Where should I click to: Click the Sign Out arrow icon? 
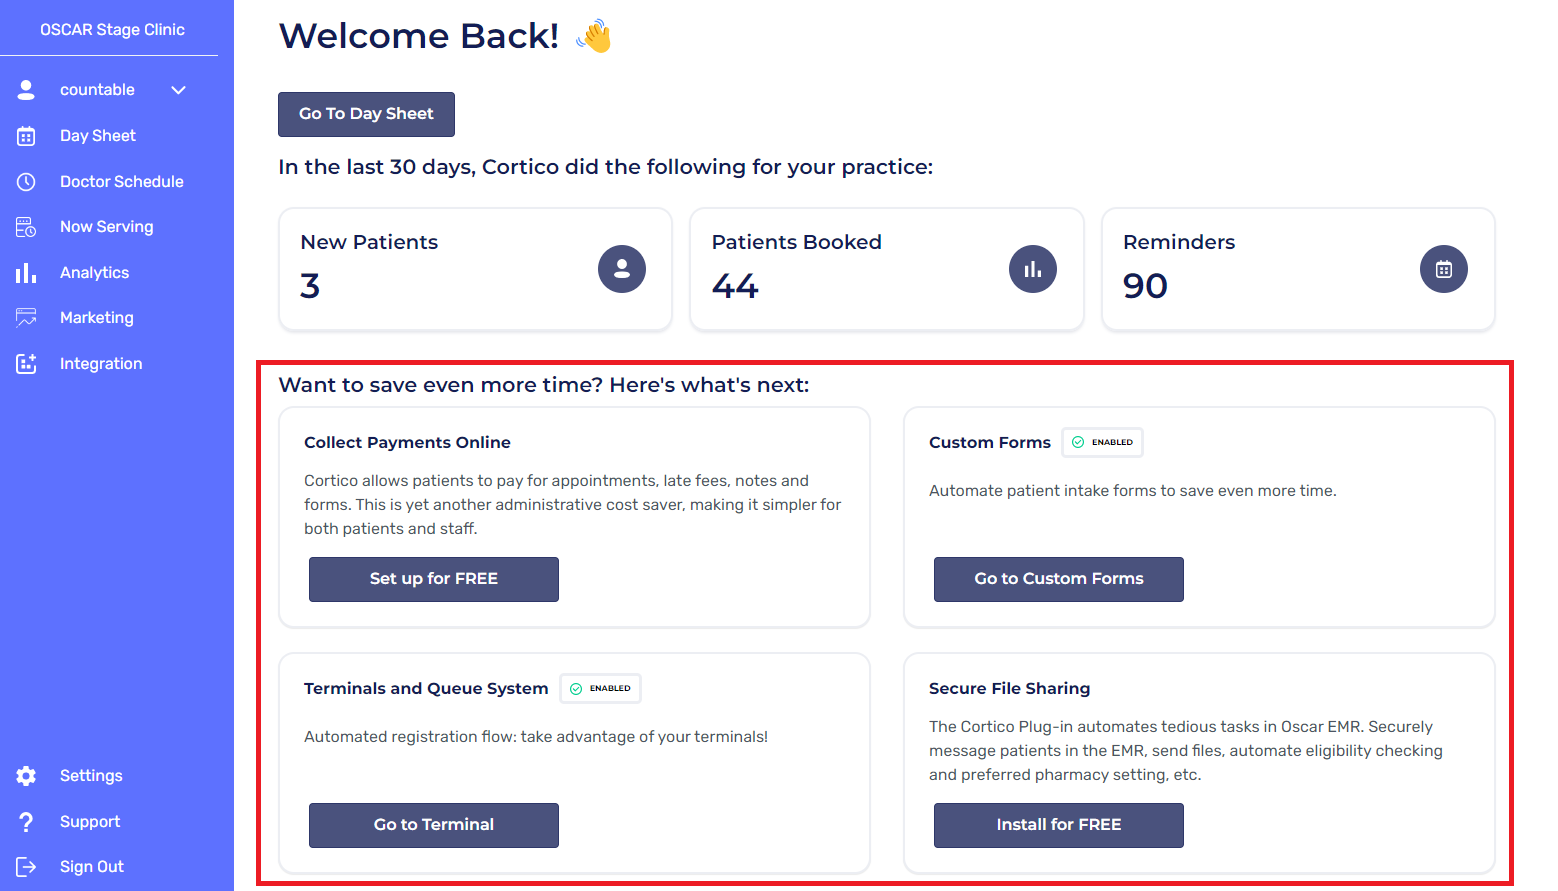(26, 867)
